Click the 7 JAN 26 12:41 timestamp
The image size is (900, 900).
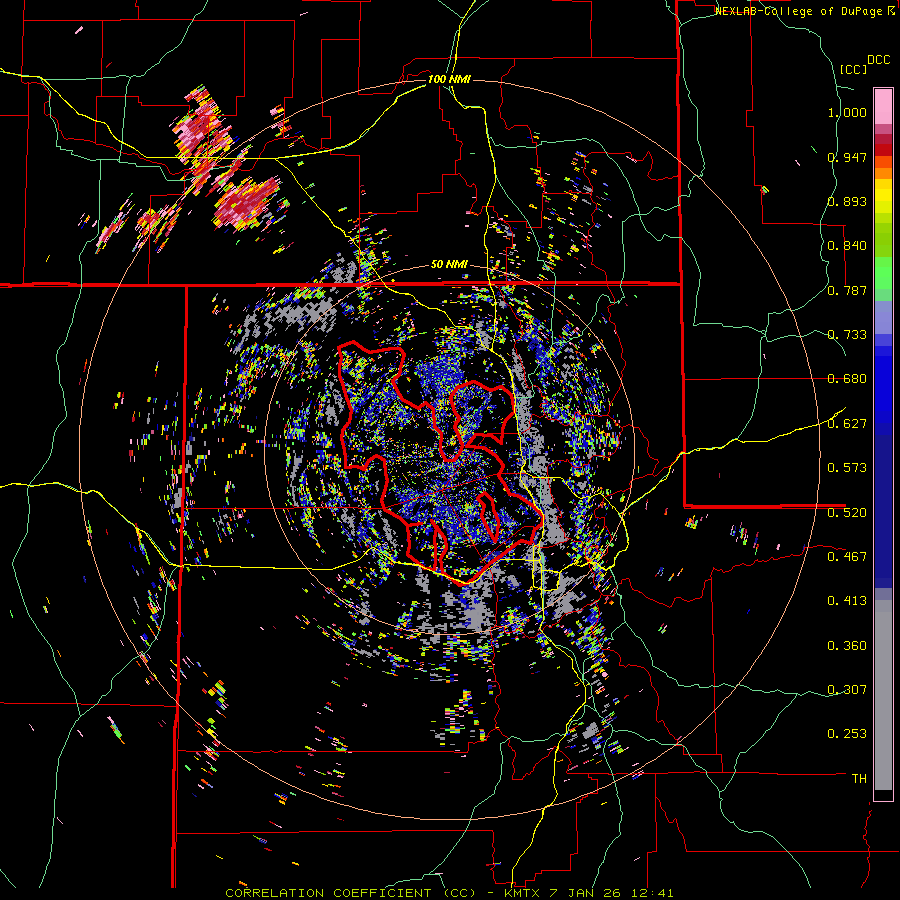coord(614,893)
